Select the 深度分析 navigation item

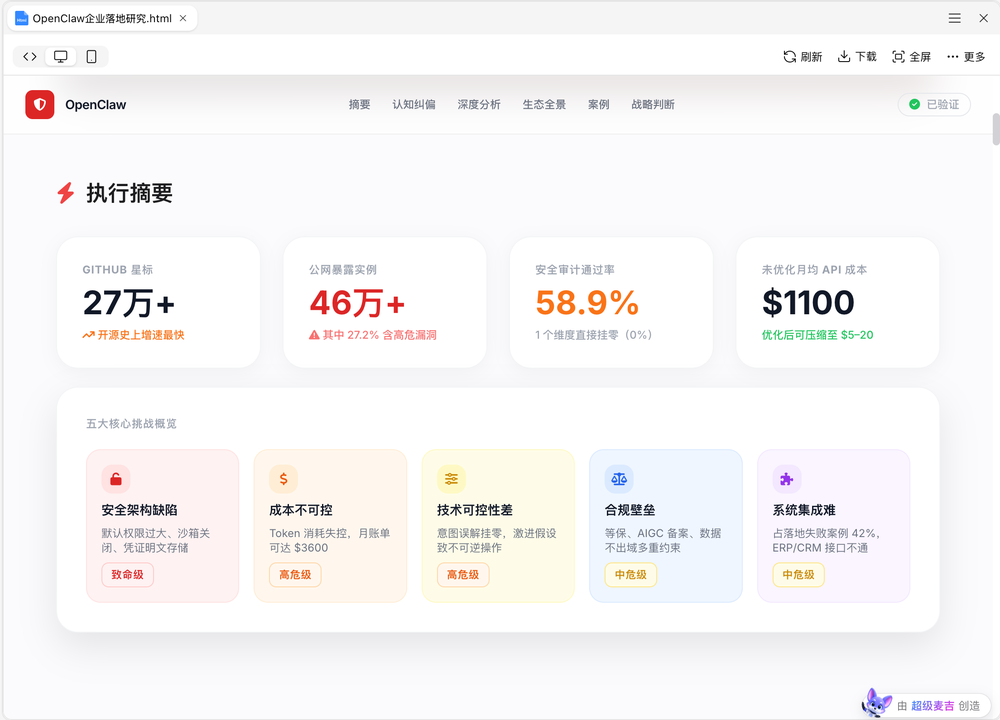point(478,104)
